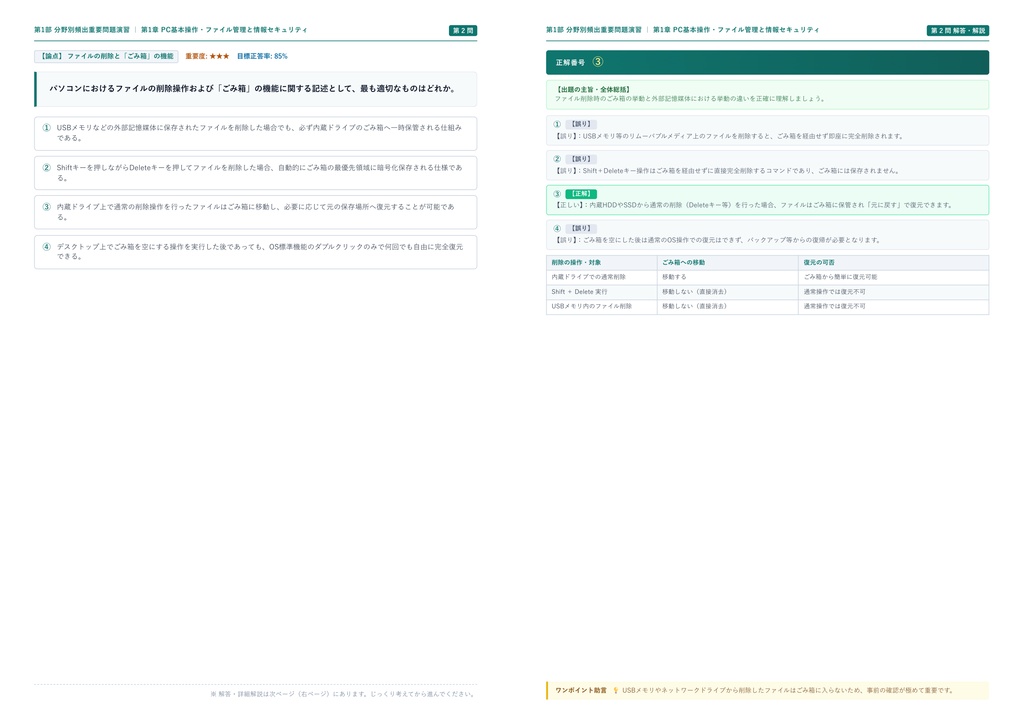Click the ワンポイント助言 label
The width and height of the screenshot is (1024, 724).
point(581,690)
